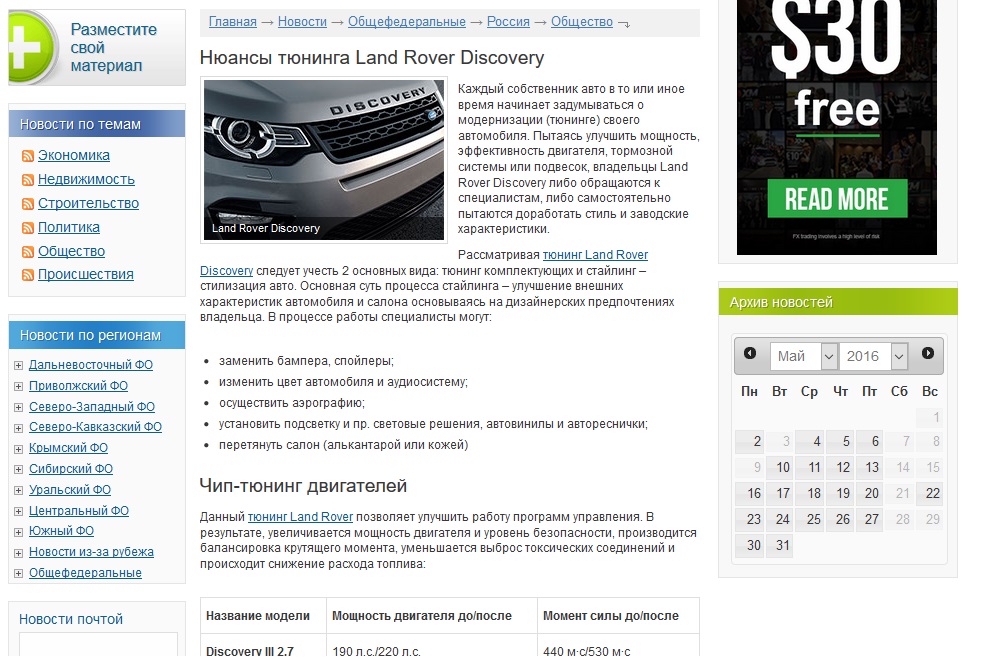Open Россия breadcrumb link
Image resolution: width=991 pixels, height=662 pixels.
coord(508,21)
